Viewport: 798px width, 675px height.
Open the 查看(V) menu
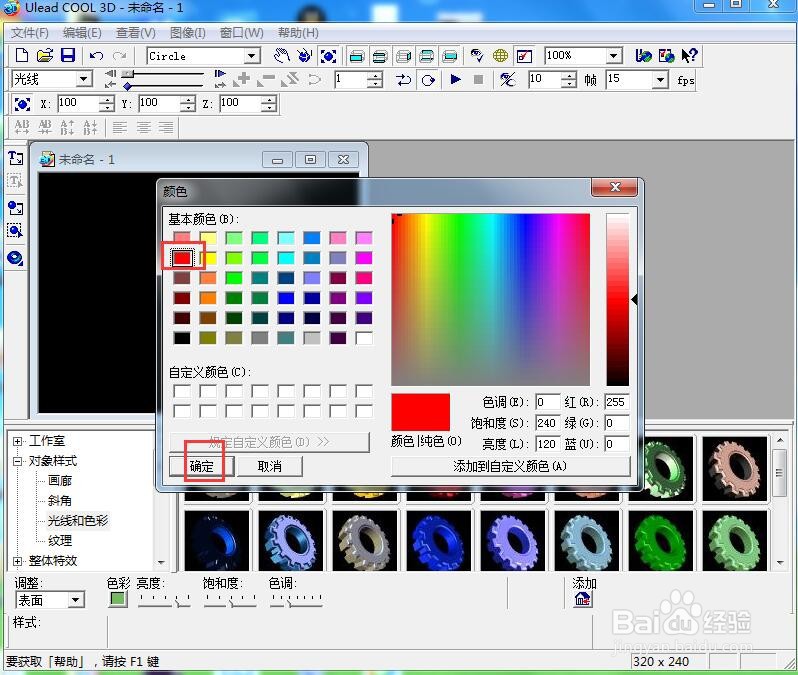(x=136, y=33)
